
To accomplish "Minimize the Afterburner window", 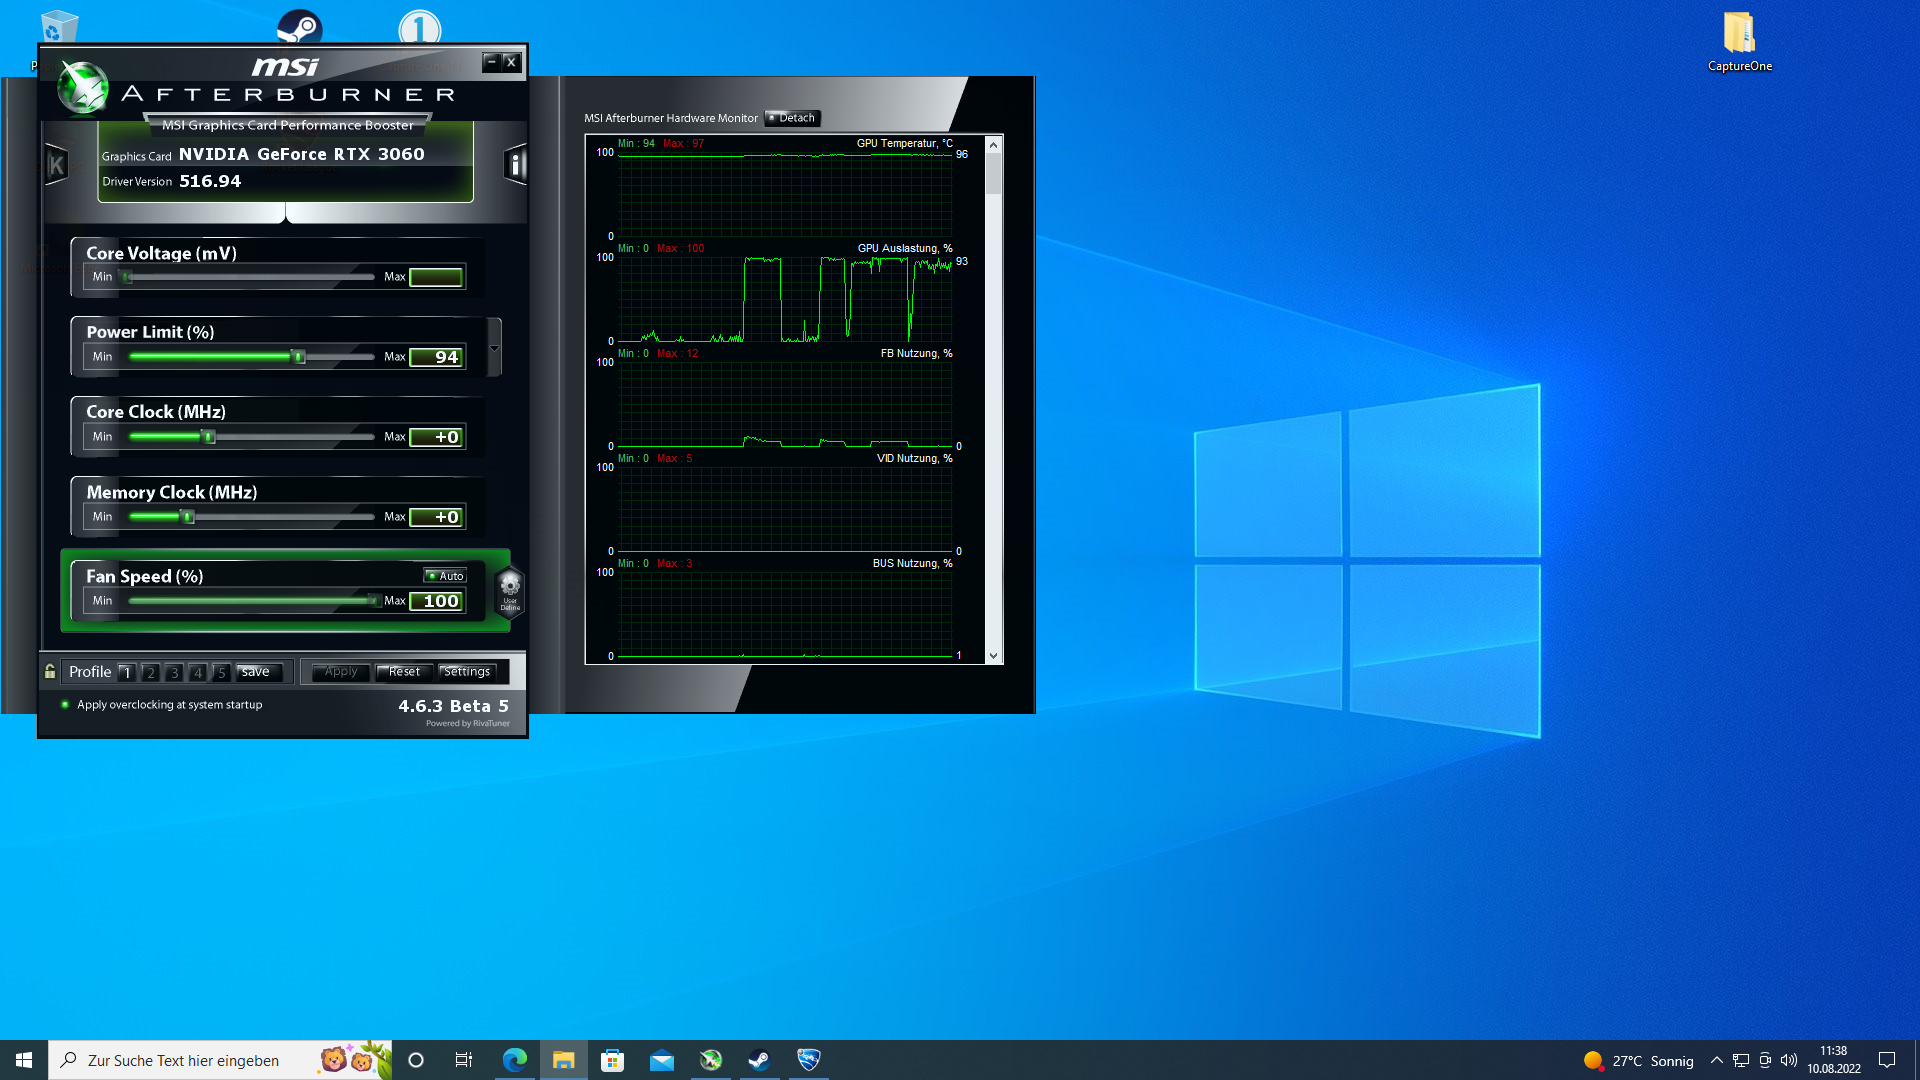I will coord(491,62).
